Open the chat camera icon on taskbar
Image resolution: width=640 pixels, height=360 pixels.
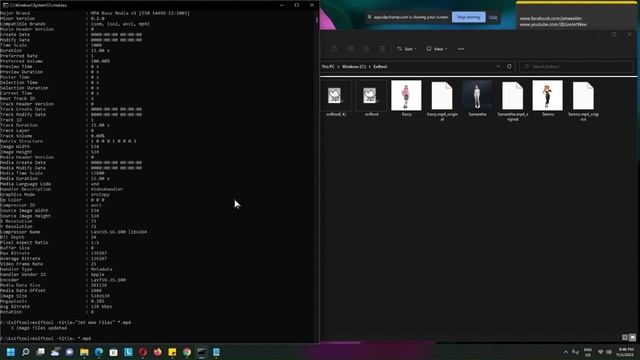pos(69,352)
